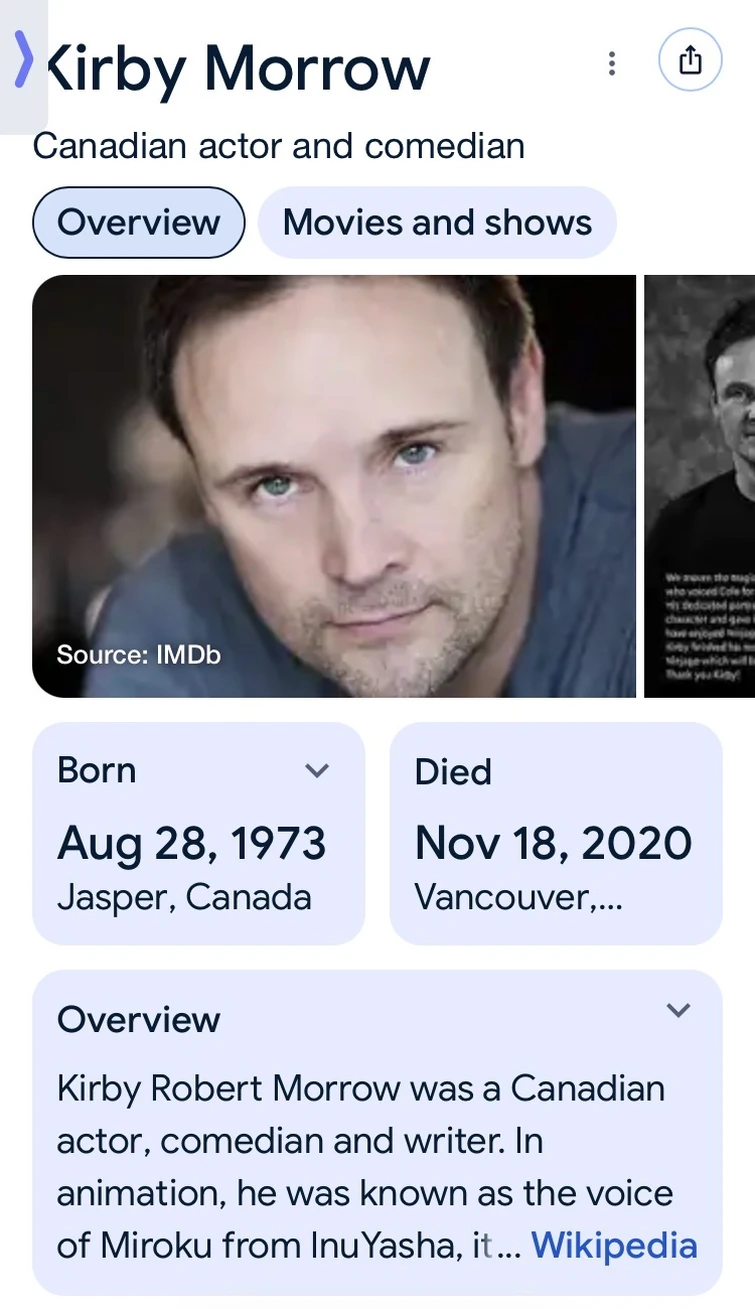Click the Overview card heading label
Image resolution: width=755 pixels, height=1309 pixels.
pyautogui.click(x=139, y=1020)
